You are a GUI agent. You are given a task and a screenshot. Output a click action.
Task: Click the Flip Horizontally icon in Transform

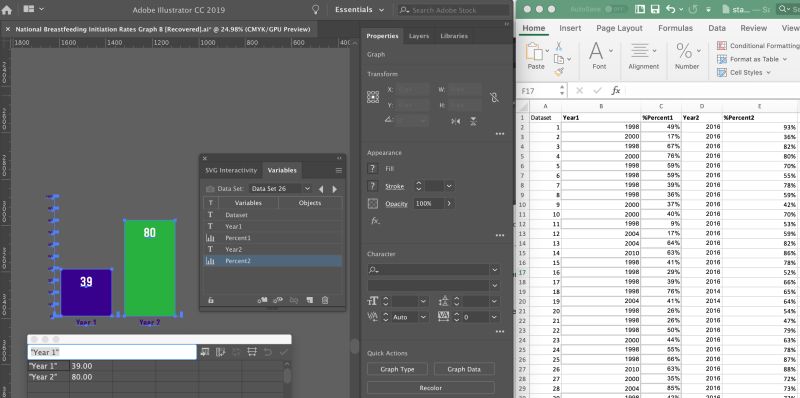coord(456,121)
